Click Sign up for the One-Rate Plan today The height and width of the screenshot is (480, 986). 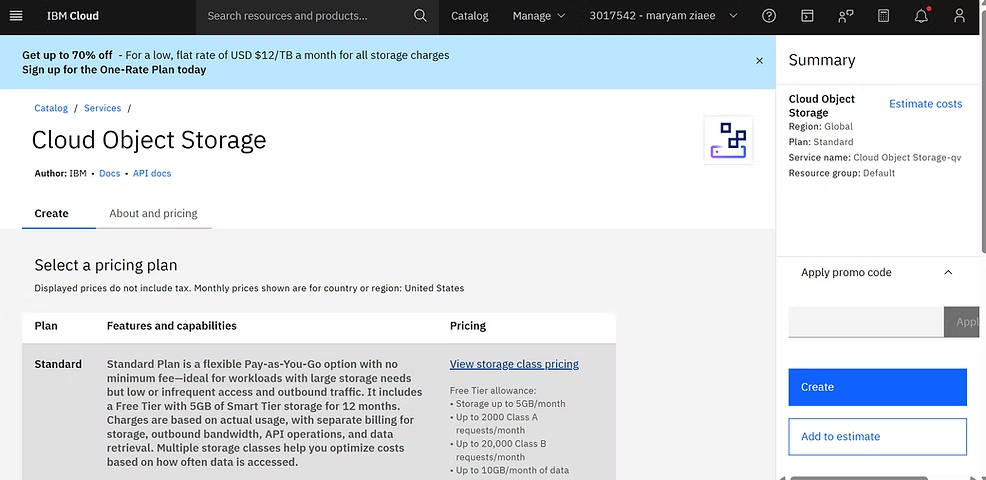114,70
